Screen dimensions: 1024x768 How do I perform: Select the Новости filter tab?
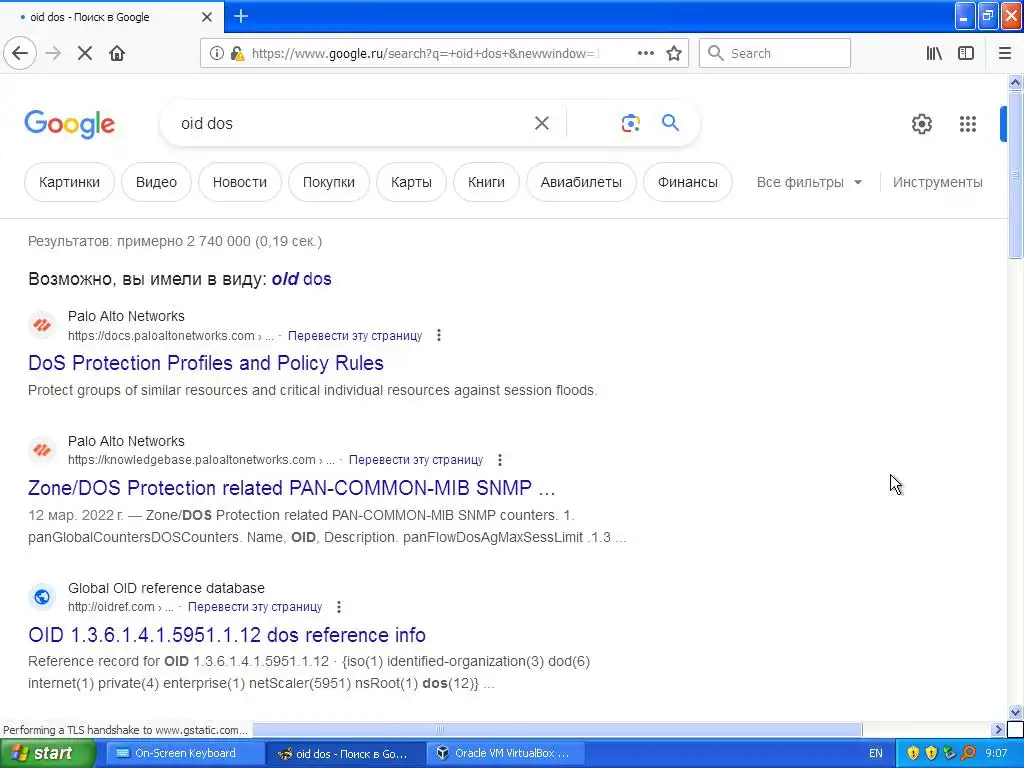click(x=240, y=182)
